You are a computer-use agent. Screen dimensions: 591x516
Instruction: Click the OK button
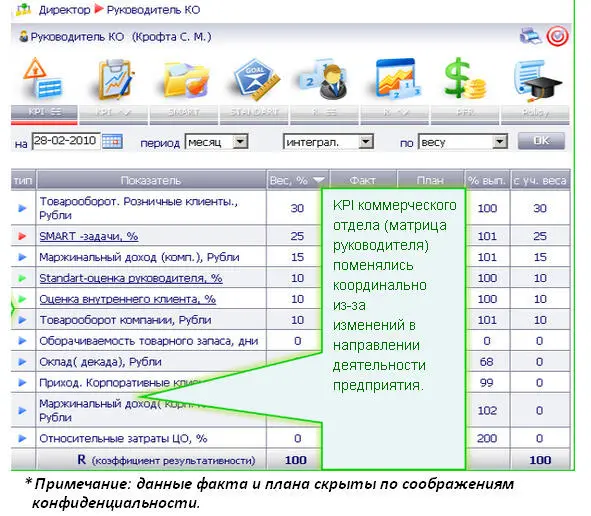click(541, 141)
